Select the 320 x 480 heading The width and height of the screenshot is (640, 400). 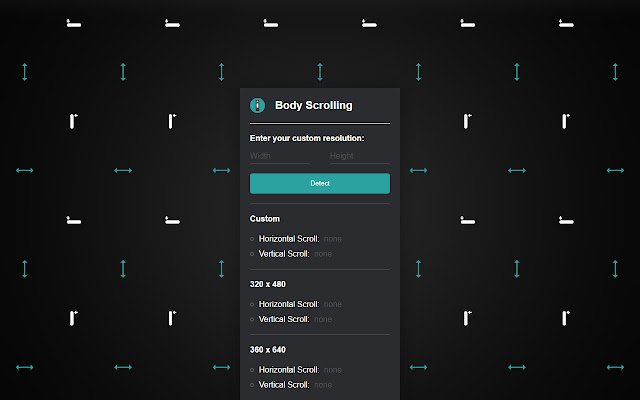click(x=268, y=284)
